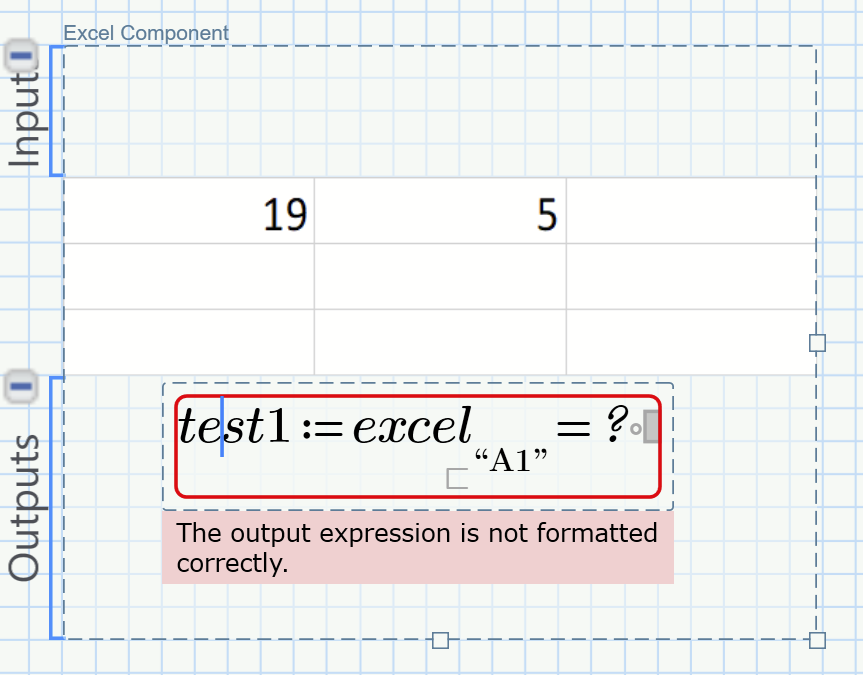
Task: Click the "A1" subscript string
Action: click(511, 461)
